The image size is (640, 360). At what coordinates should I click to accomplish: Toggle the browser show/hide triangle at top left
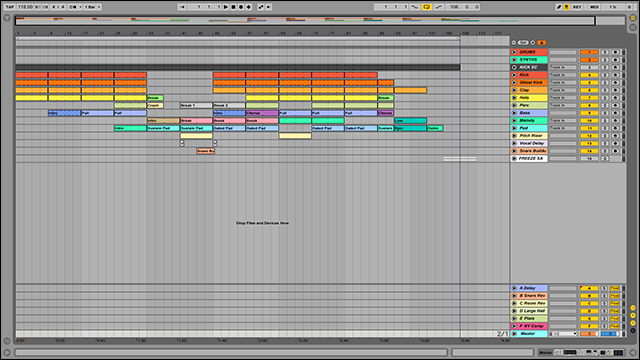pyautogui.click(x=7, y=18)
